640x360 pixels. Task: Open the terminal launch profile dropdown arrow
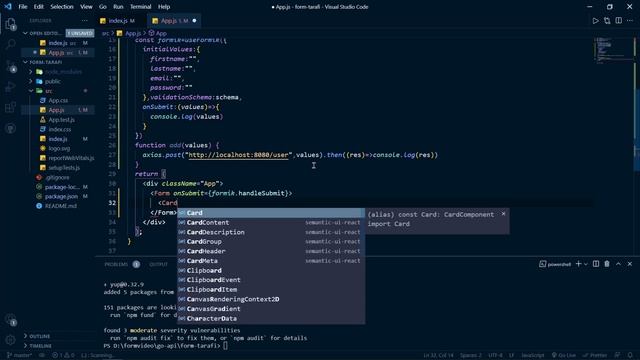point(586,264)
